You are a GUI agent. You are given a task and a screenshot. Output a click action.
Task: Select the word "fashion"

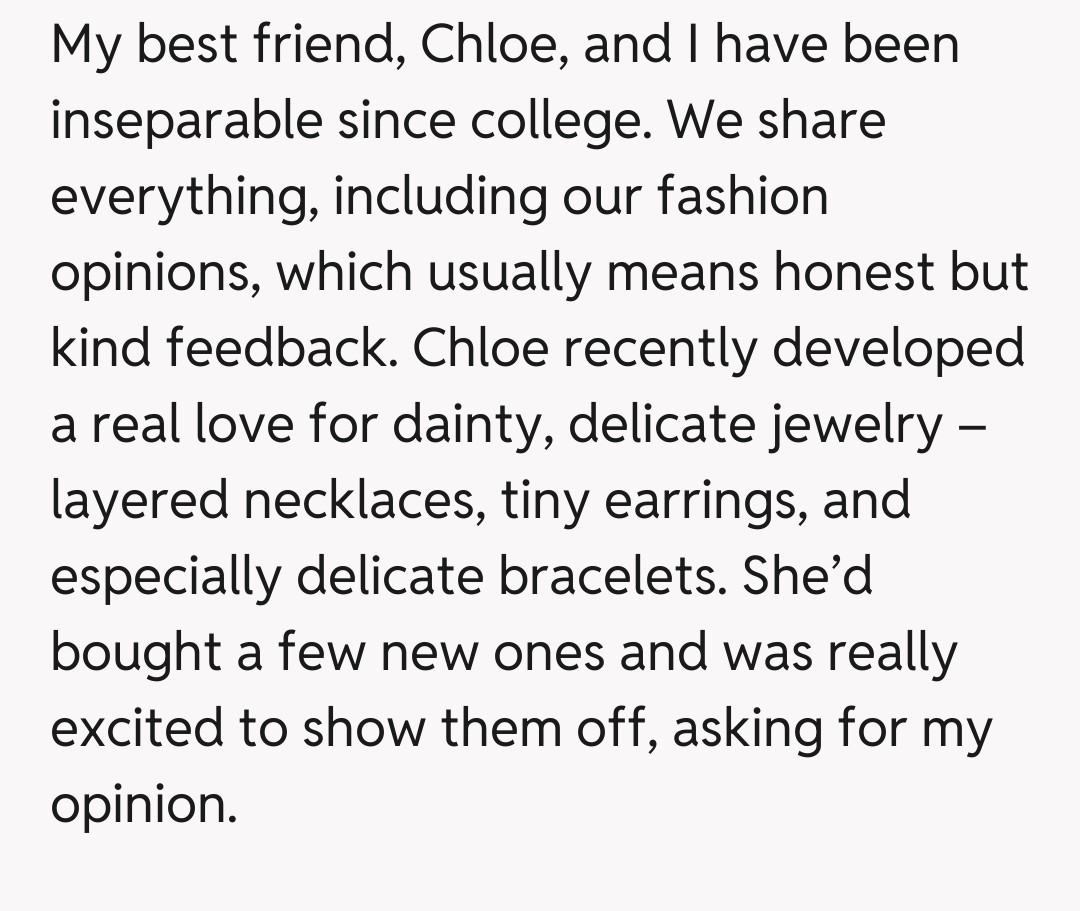point(742,195)
